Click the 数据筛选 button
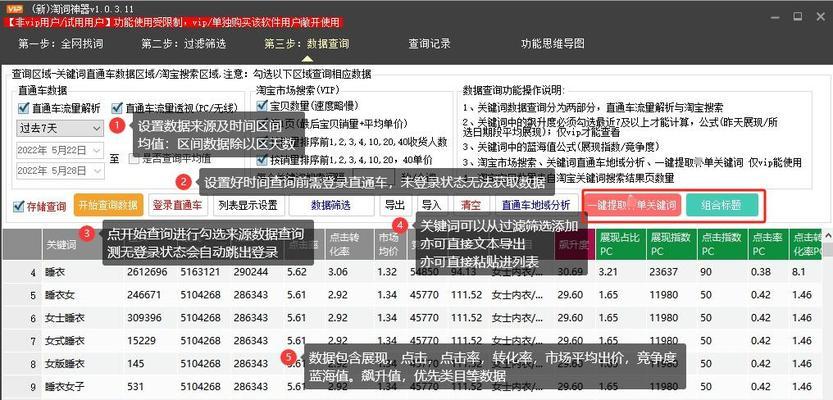The height and width of the screenshot is (400, 833). click(332, 206)
